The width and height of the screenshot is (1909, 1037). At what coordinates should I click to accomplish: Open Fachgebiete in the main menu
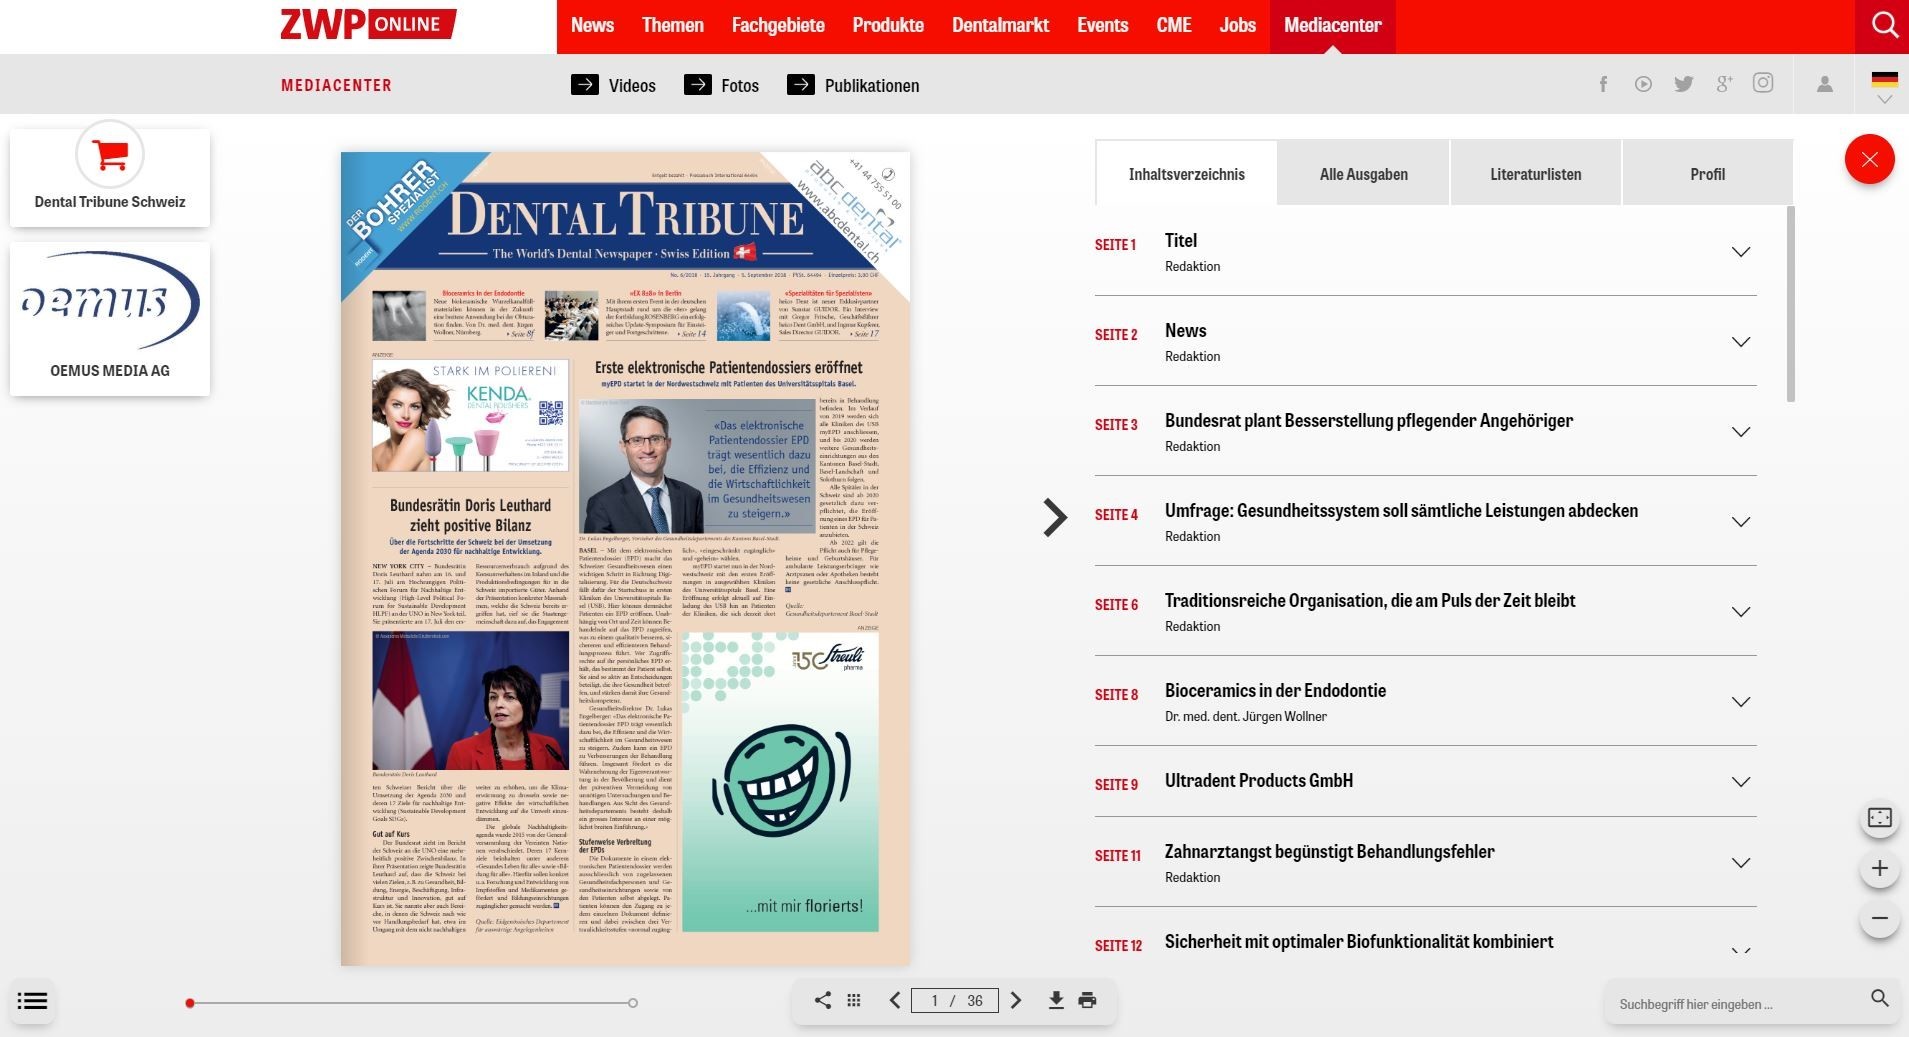tap(778, 25)
